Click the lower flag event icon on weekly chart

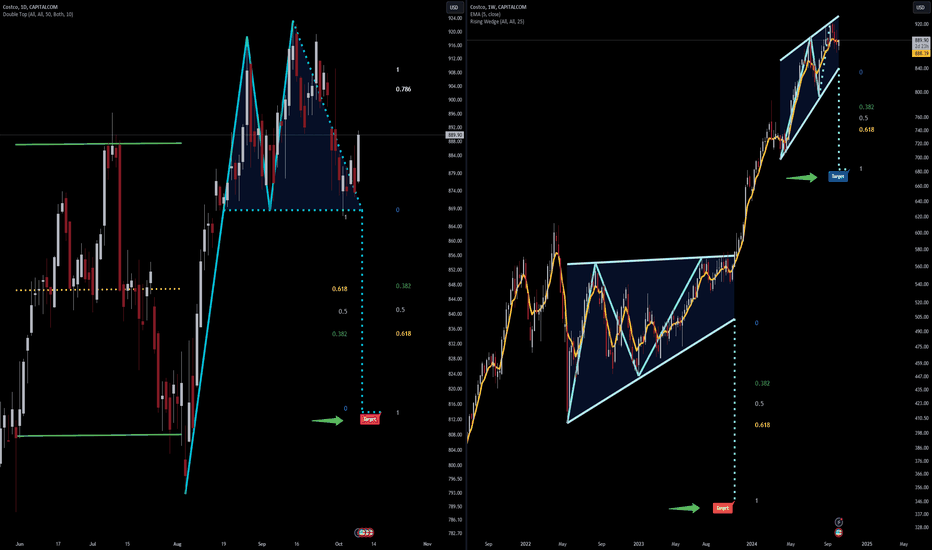click(x=839, y=532)
